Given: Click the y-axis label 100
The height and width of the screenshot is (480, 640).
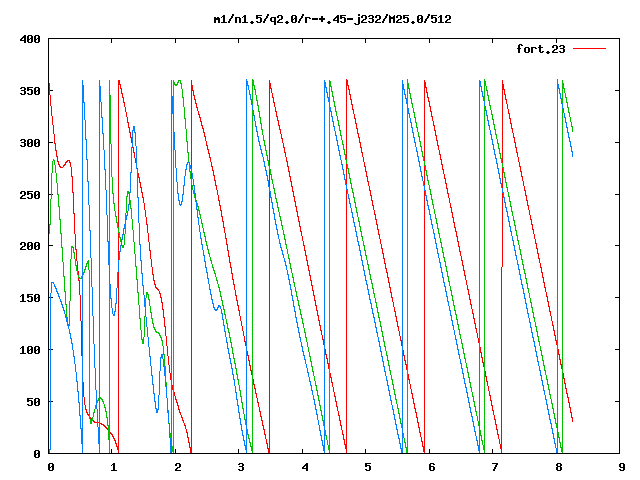Looking at the screenshot, I should tap(30, 350).
